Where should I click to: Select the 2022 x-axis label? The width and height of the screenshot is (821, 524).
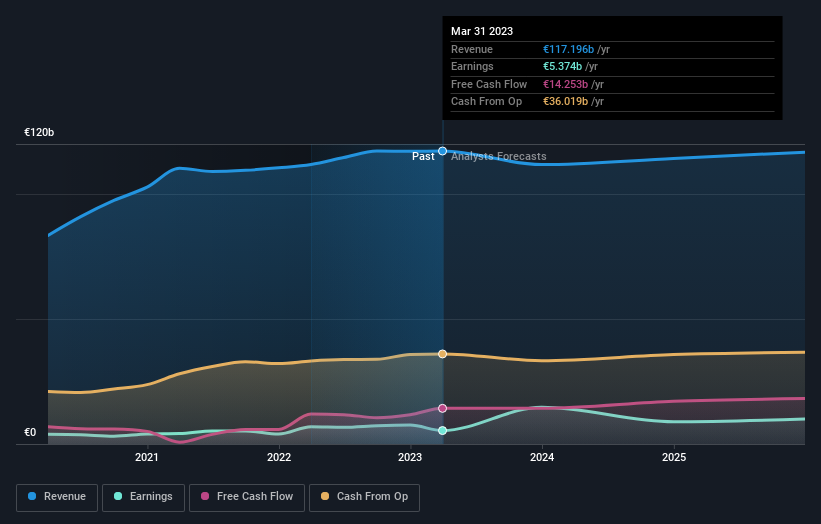pos(279,457)
